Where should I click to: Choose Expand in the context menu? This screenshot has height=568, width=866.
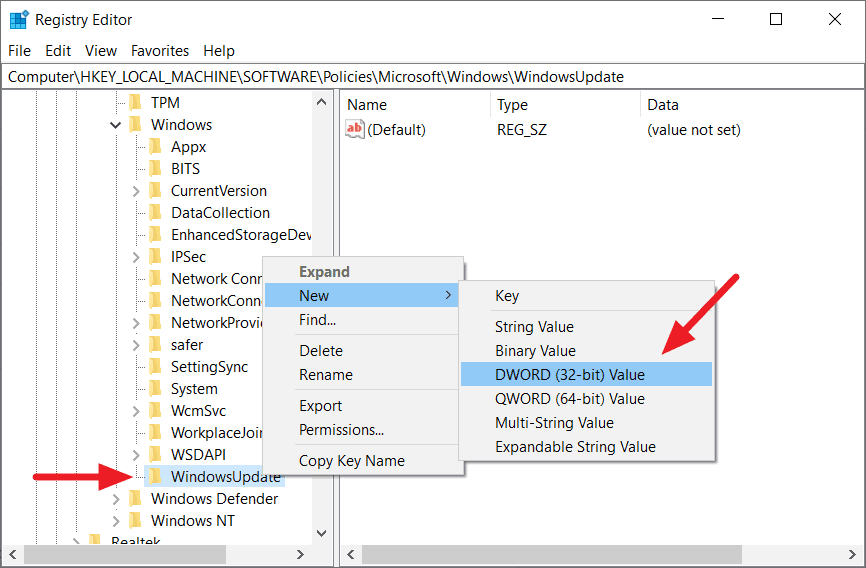pyautogui.click(x=362, y=272)
